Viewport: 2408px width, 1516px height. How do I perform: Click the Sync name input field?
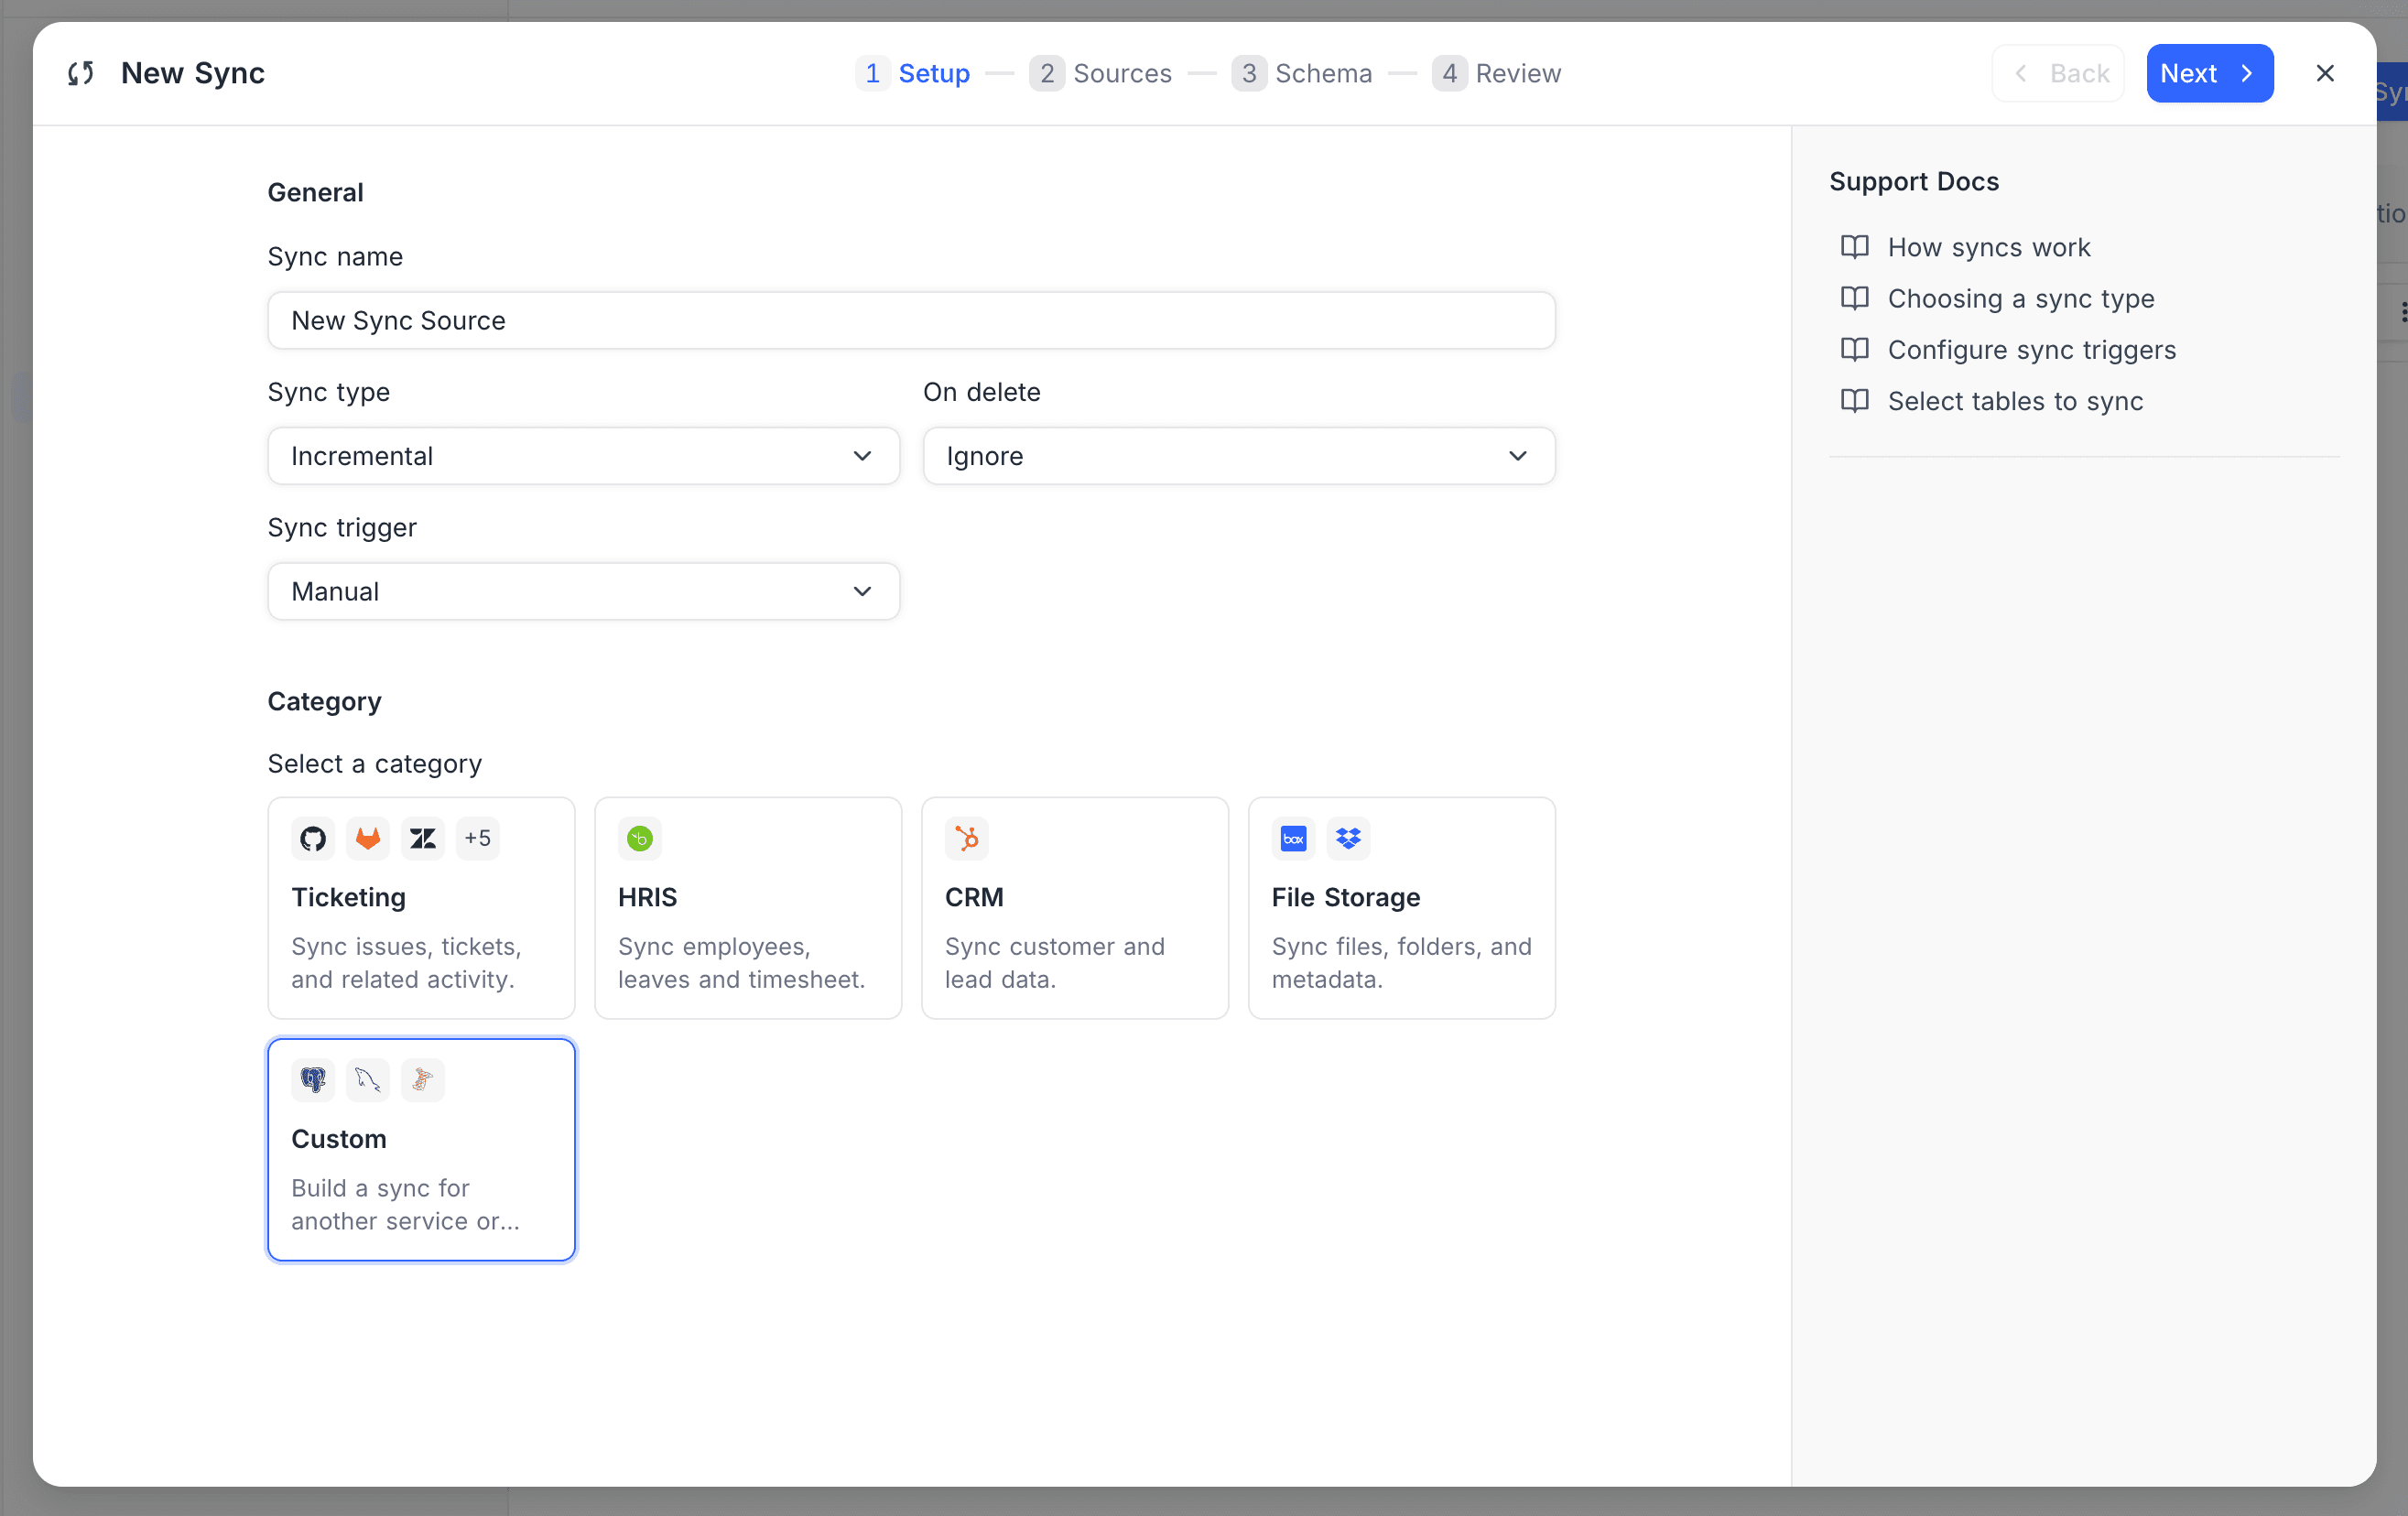tap(911, 320)
